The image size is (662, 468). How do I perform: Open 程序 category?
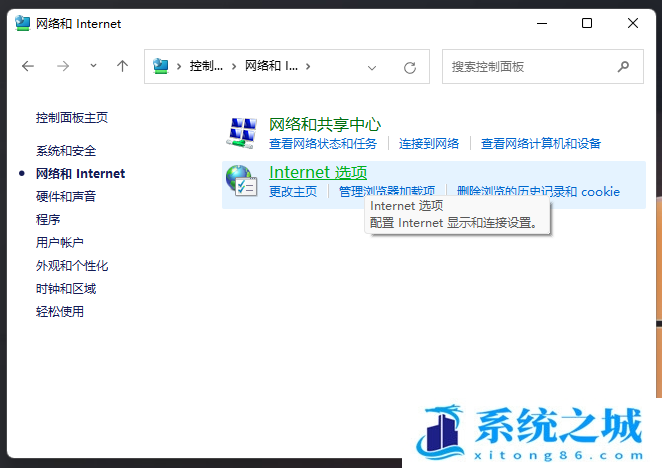48,220
